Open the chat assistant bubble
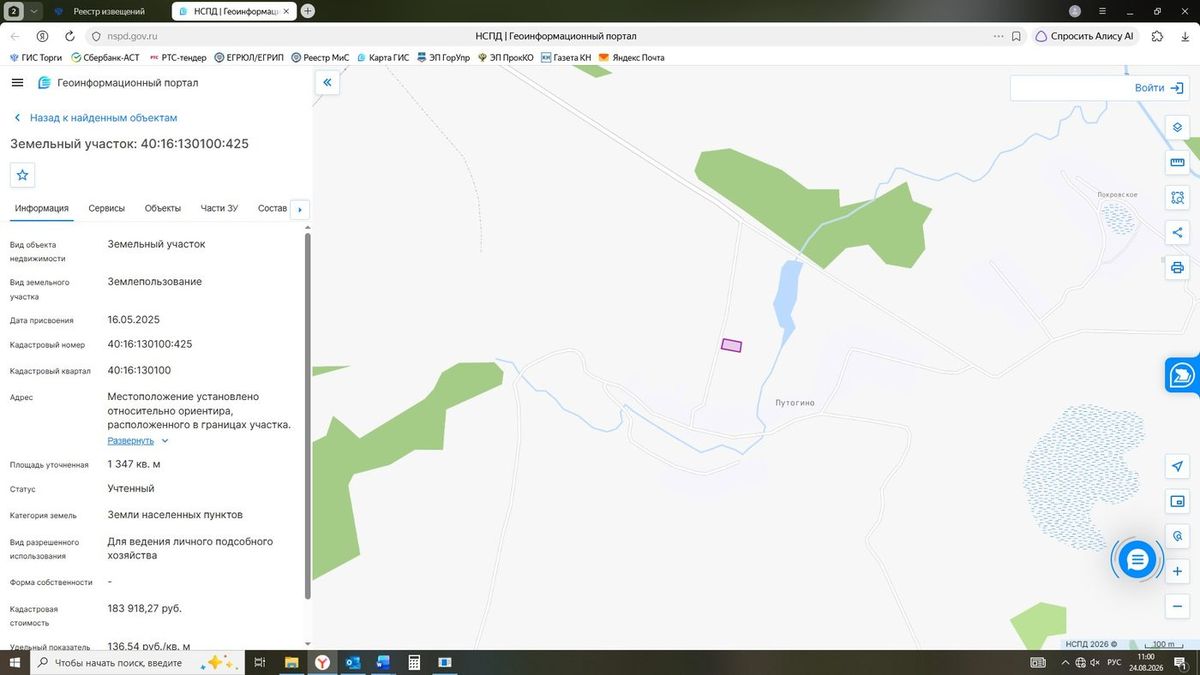The image size is (1200, 675). click(1137, 560)
